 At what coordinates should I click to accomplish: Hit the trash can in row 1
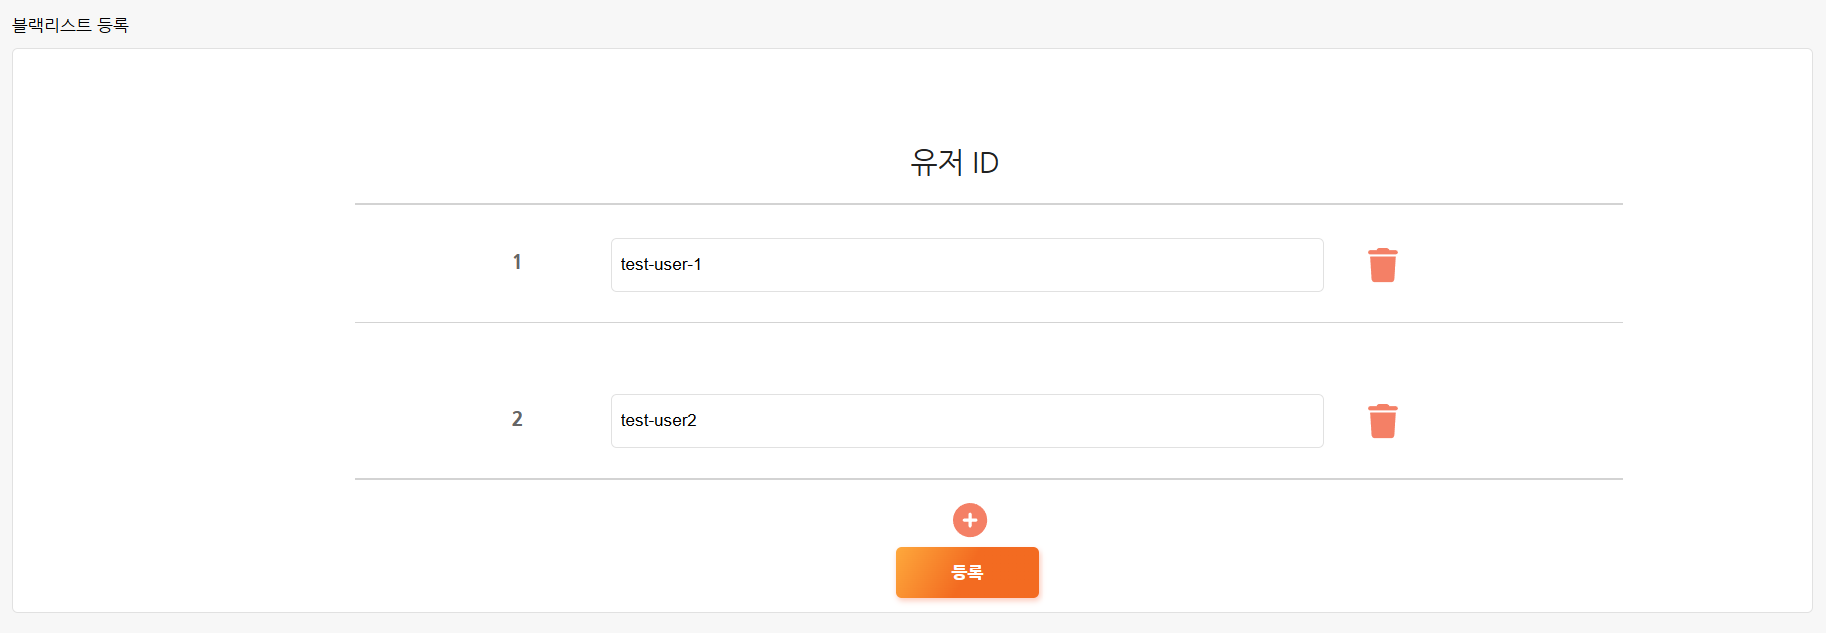point(1382,265)
